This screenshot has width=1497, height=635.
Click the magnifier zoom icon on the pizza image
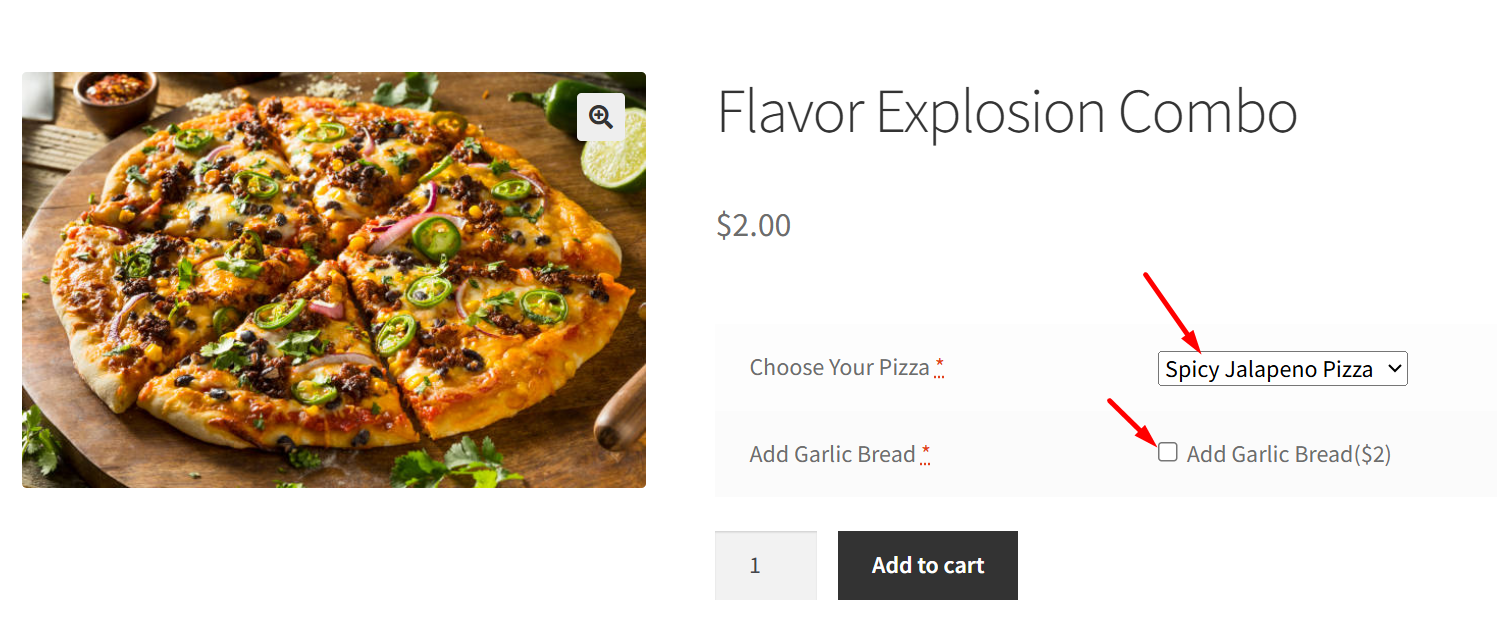(x=601, y=117)
